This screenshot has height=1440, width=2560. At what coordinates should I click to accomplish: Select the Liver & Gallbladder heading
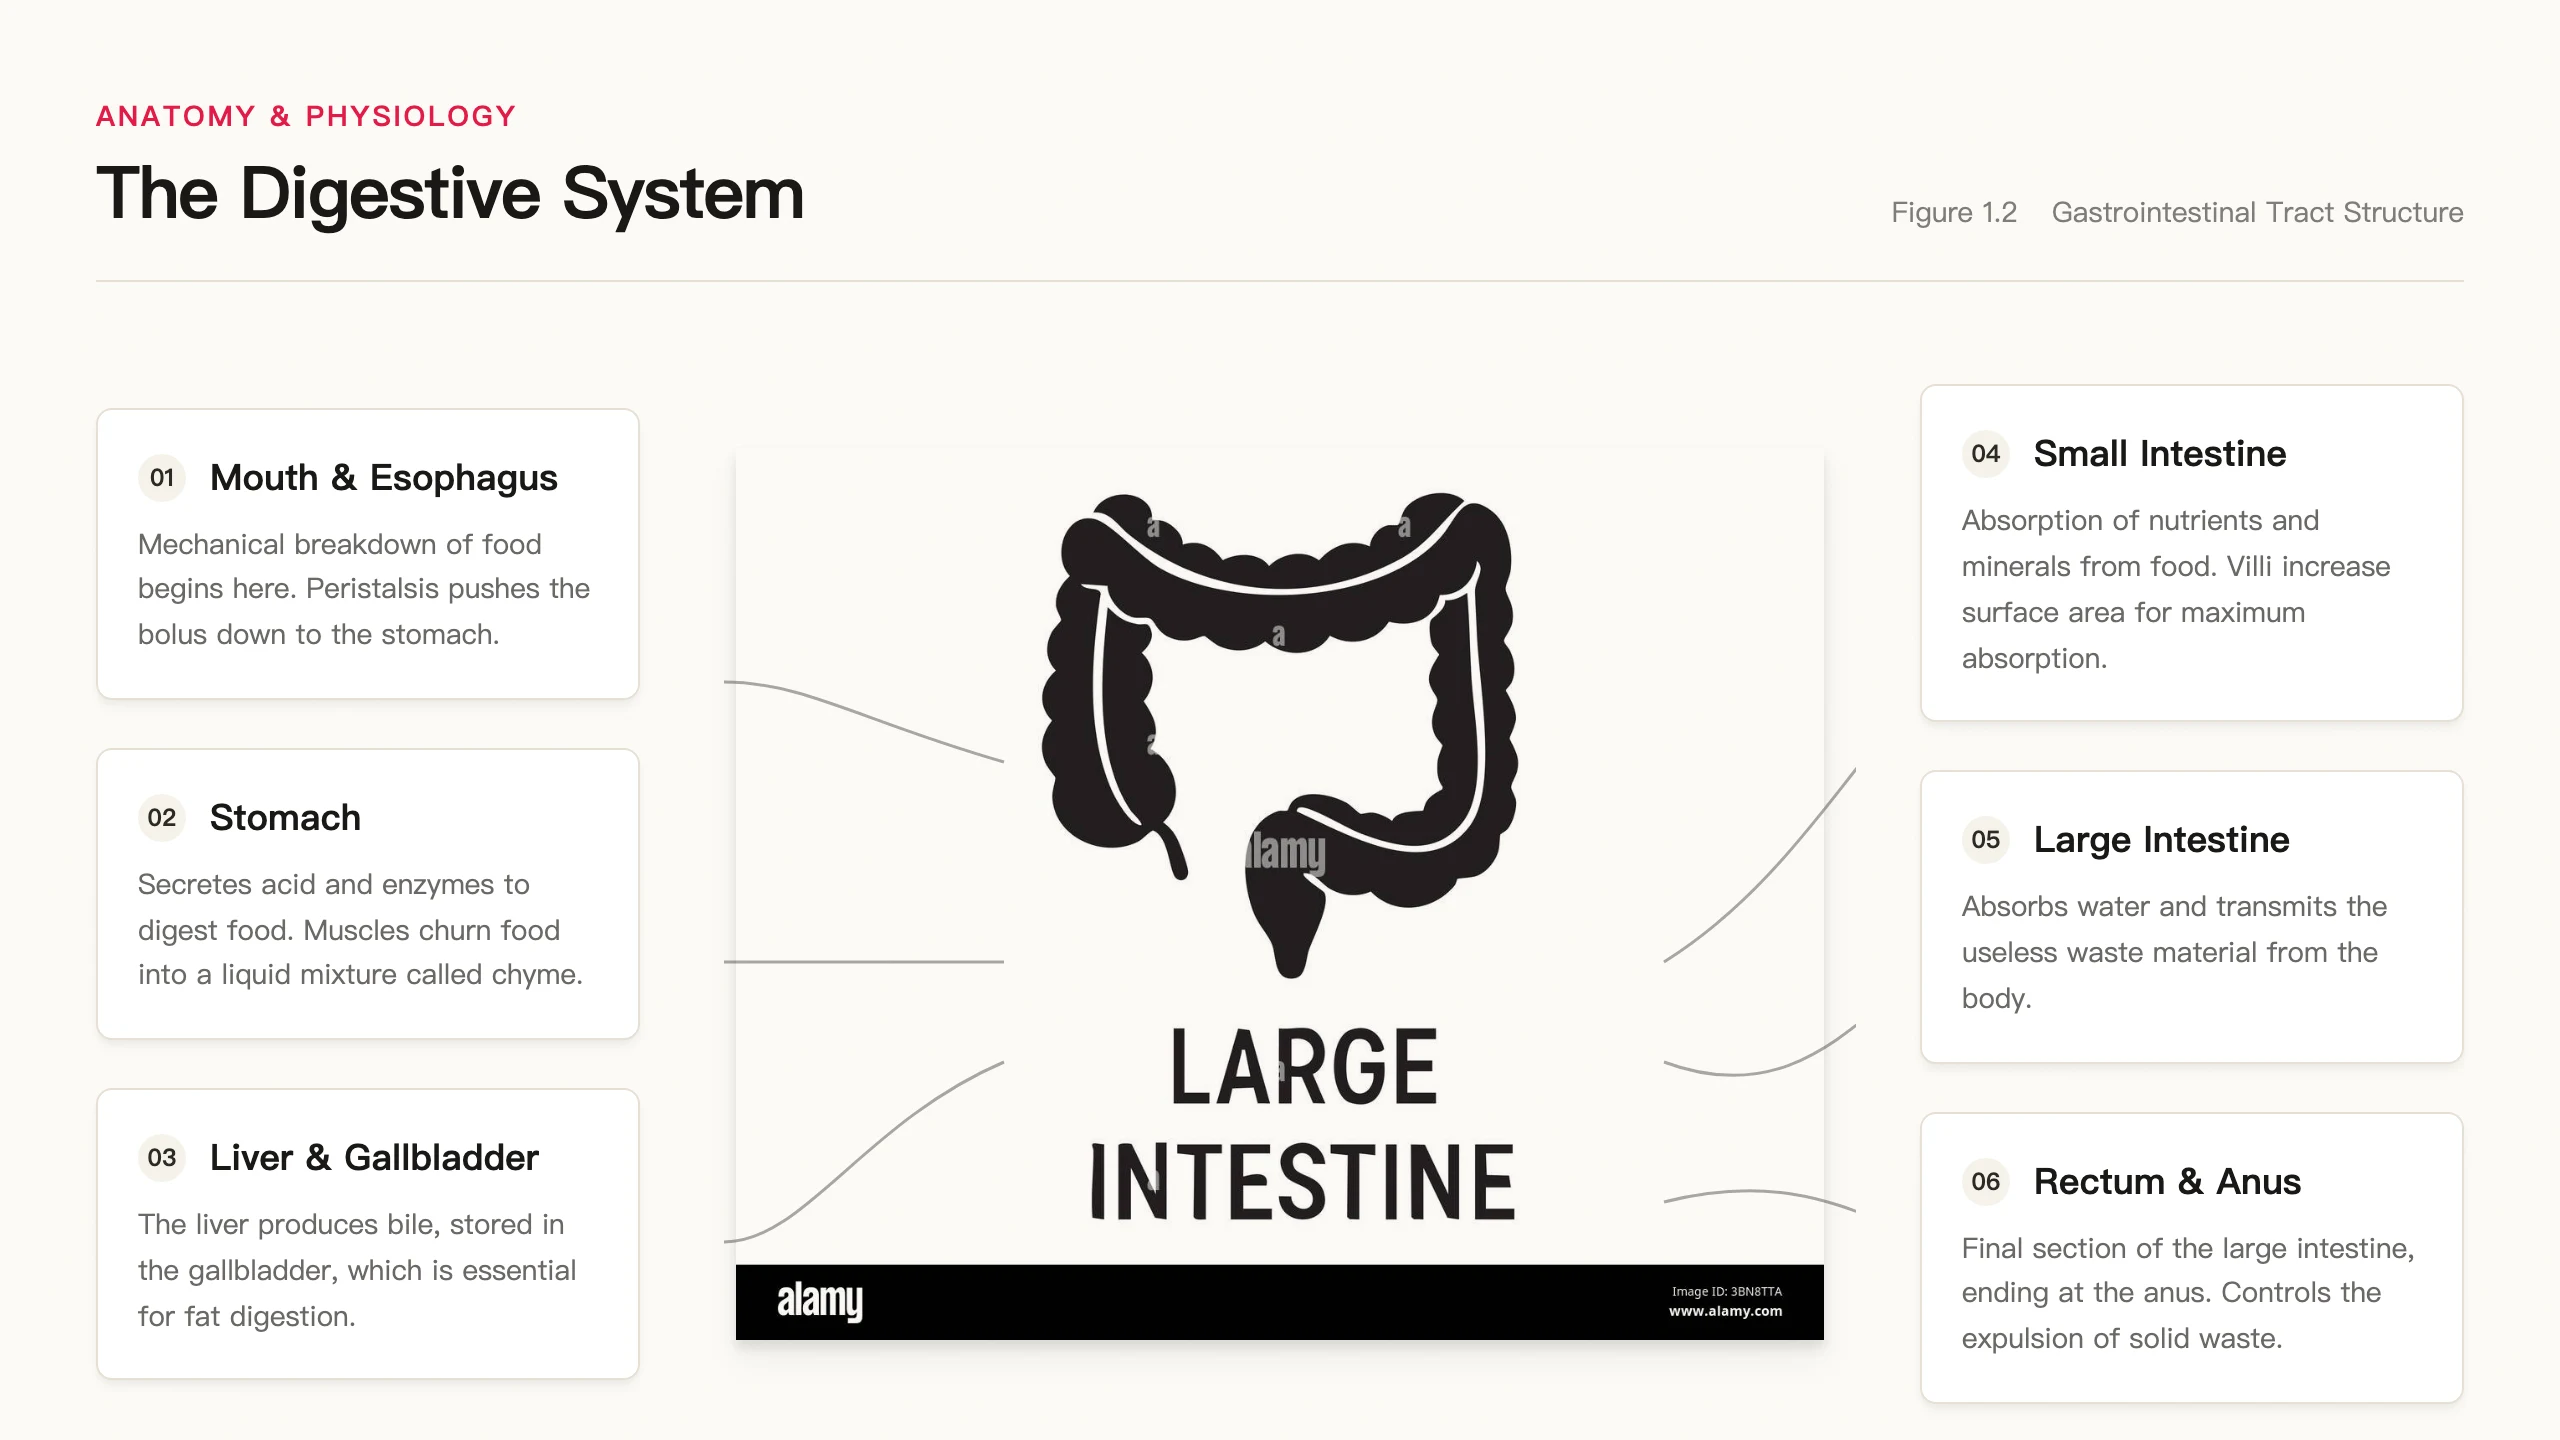[374, 1158]
